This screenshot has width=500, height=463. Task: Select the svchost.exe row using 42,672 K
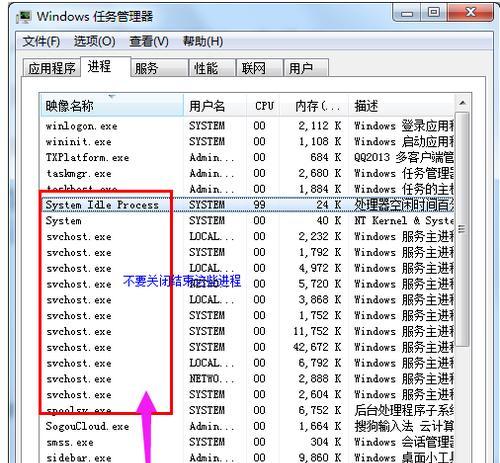click(247, 347)
